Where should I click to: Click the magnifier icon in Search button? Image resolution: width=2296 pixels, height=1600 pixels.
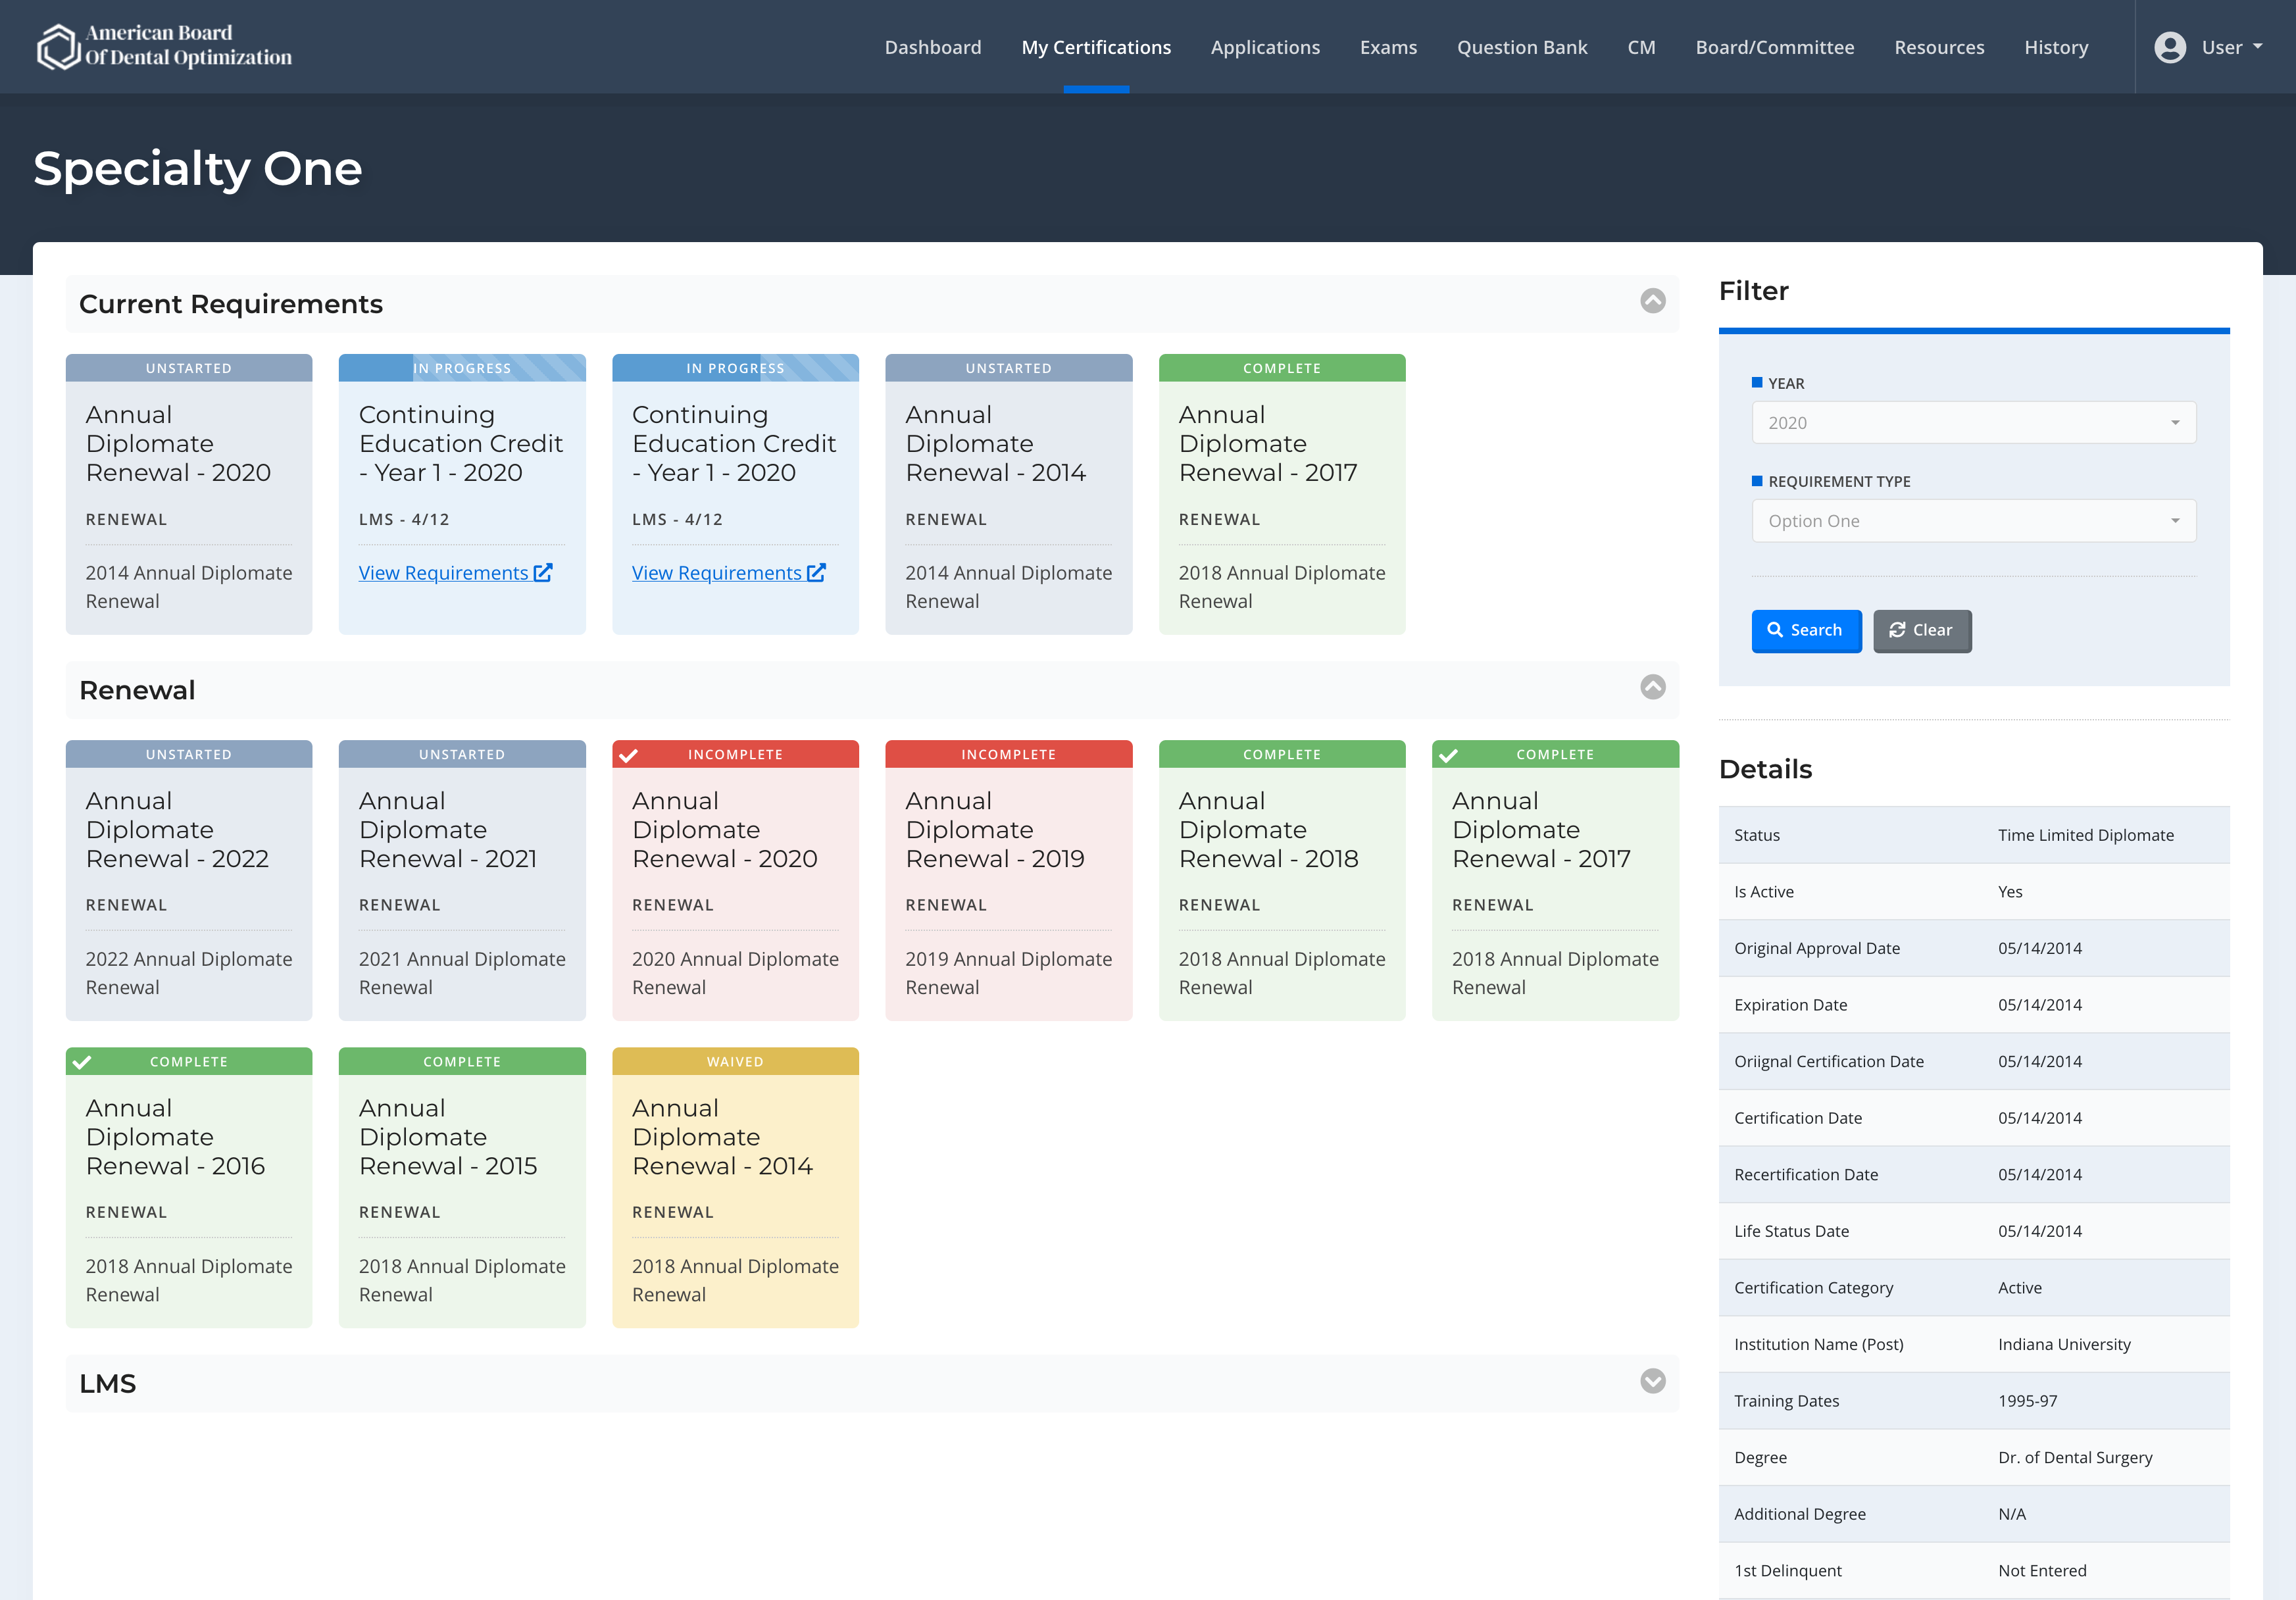pyautogui.click(x=1775, y=630)
